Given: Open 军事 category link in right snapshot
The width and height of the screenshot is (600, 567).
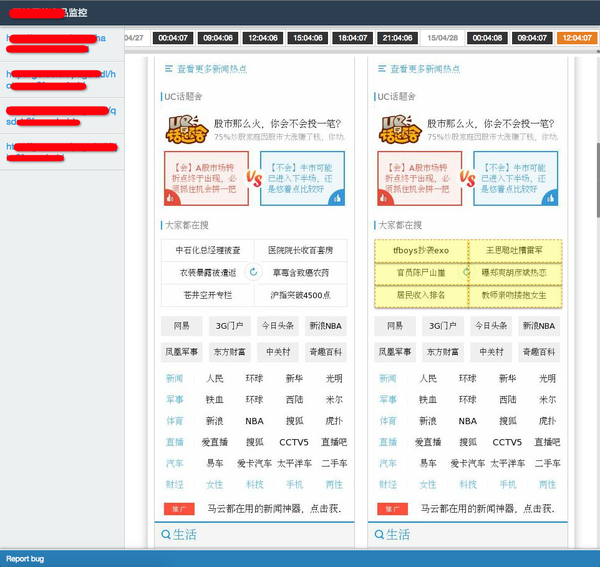Looking at the screenshot, I should [388, 399].
